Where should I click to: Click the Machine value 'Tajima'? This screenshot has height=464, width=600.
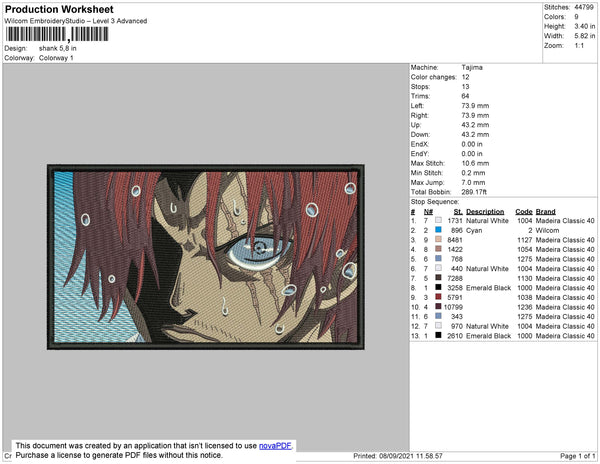pyautogui.click(x=472, y=67)
